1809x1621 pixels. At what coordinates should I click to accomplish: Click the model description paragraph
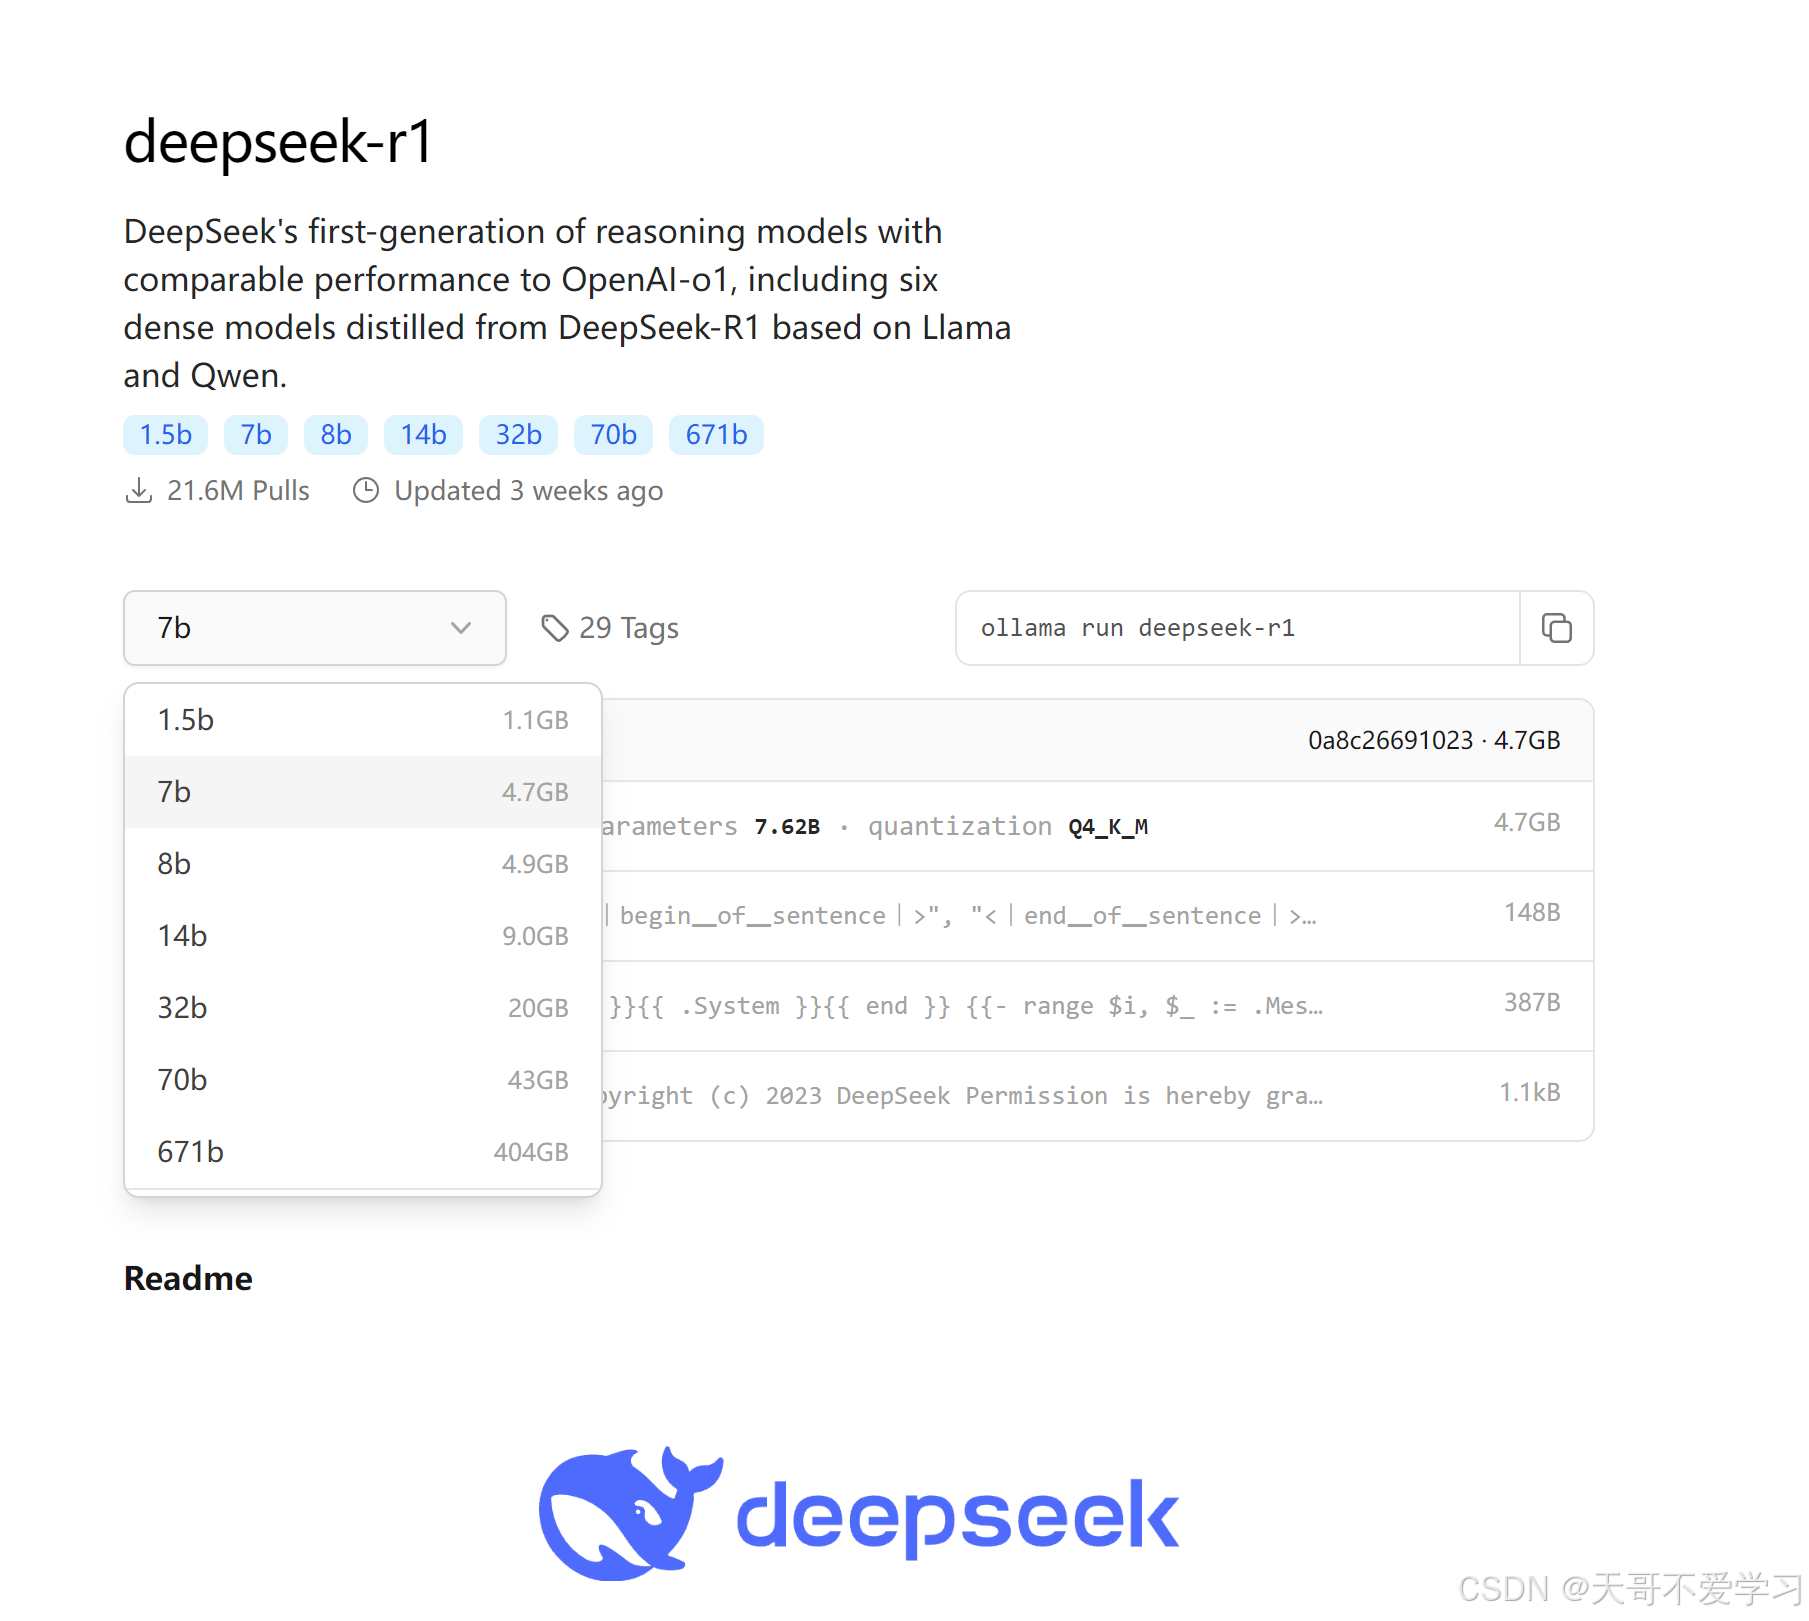pyautogui.click(x=567, y=303)
